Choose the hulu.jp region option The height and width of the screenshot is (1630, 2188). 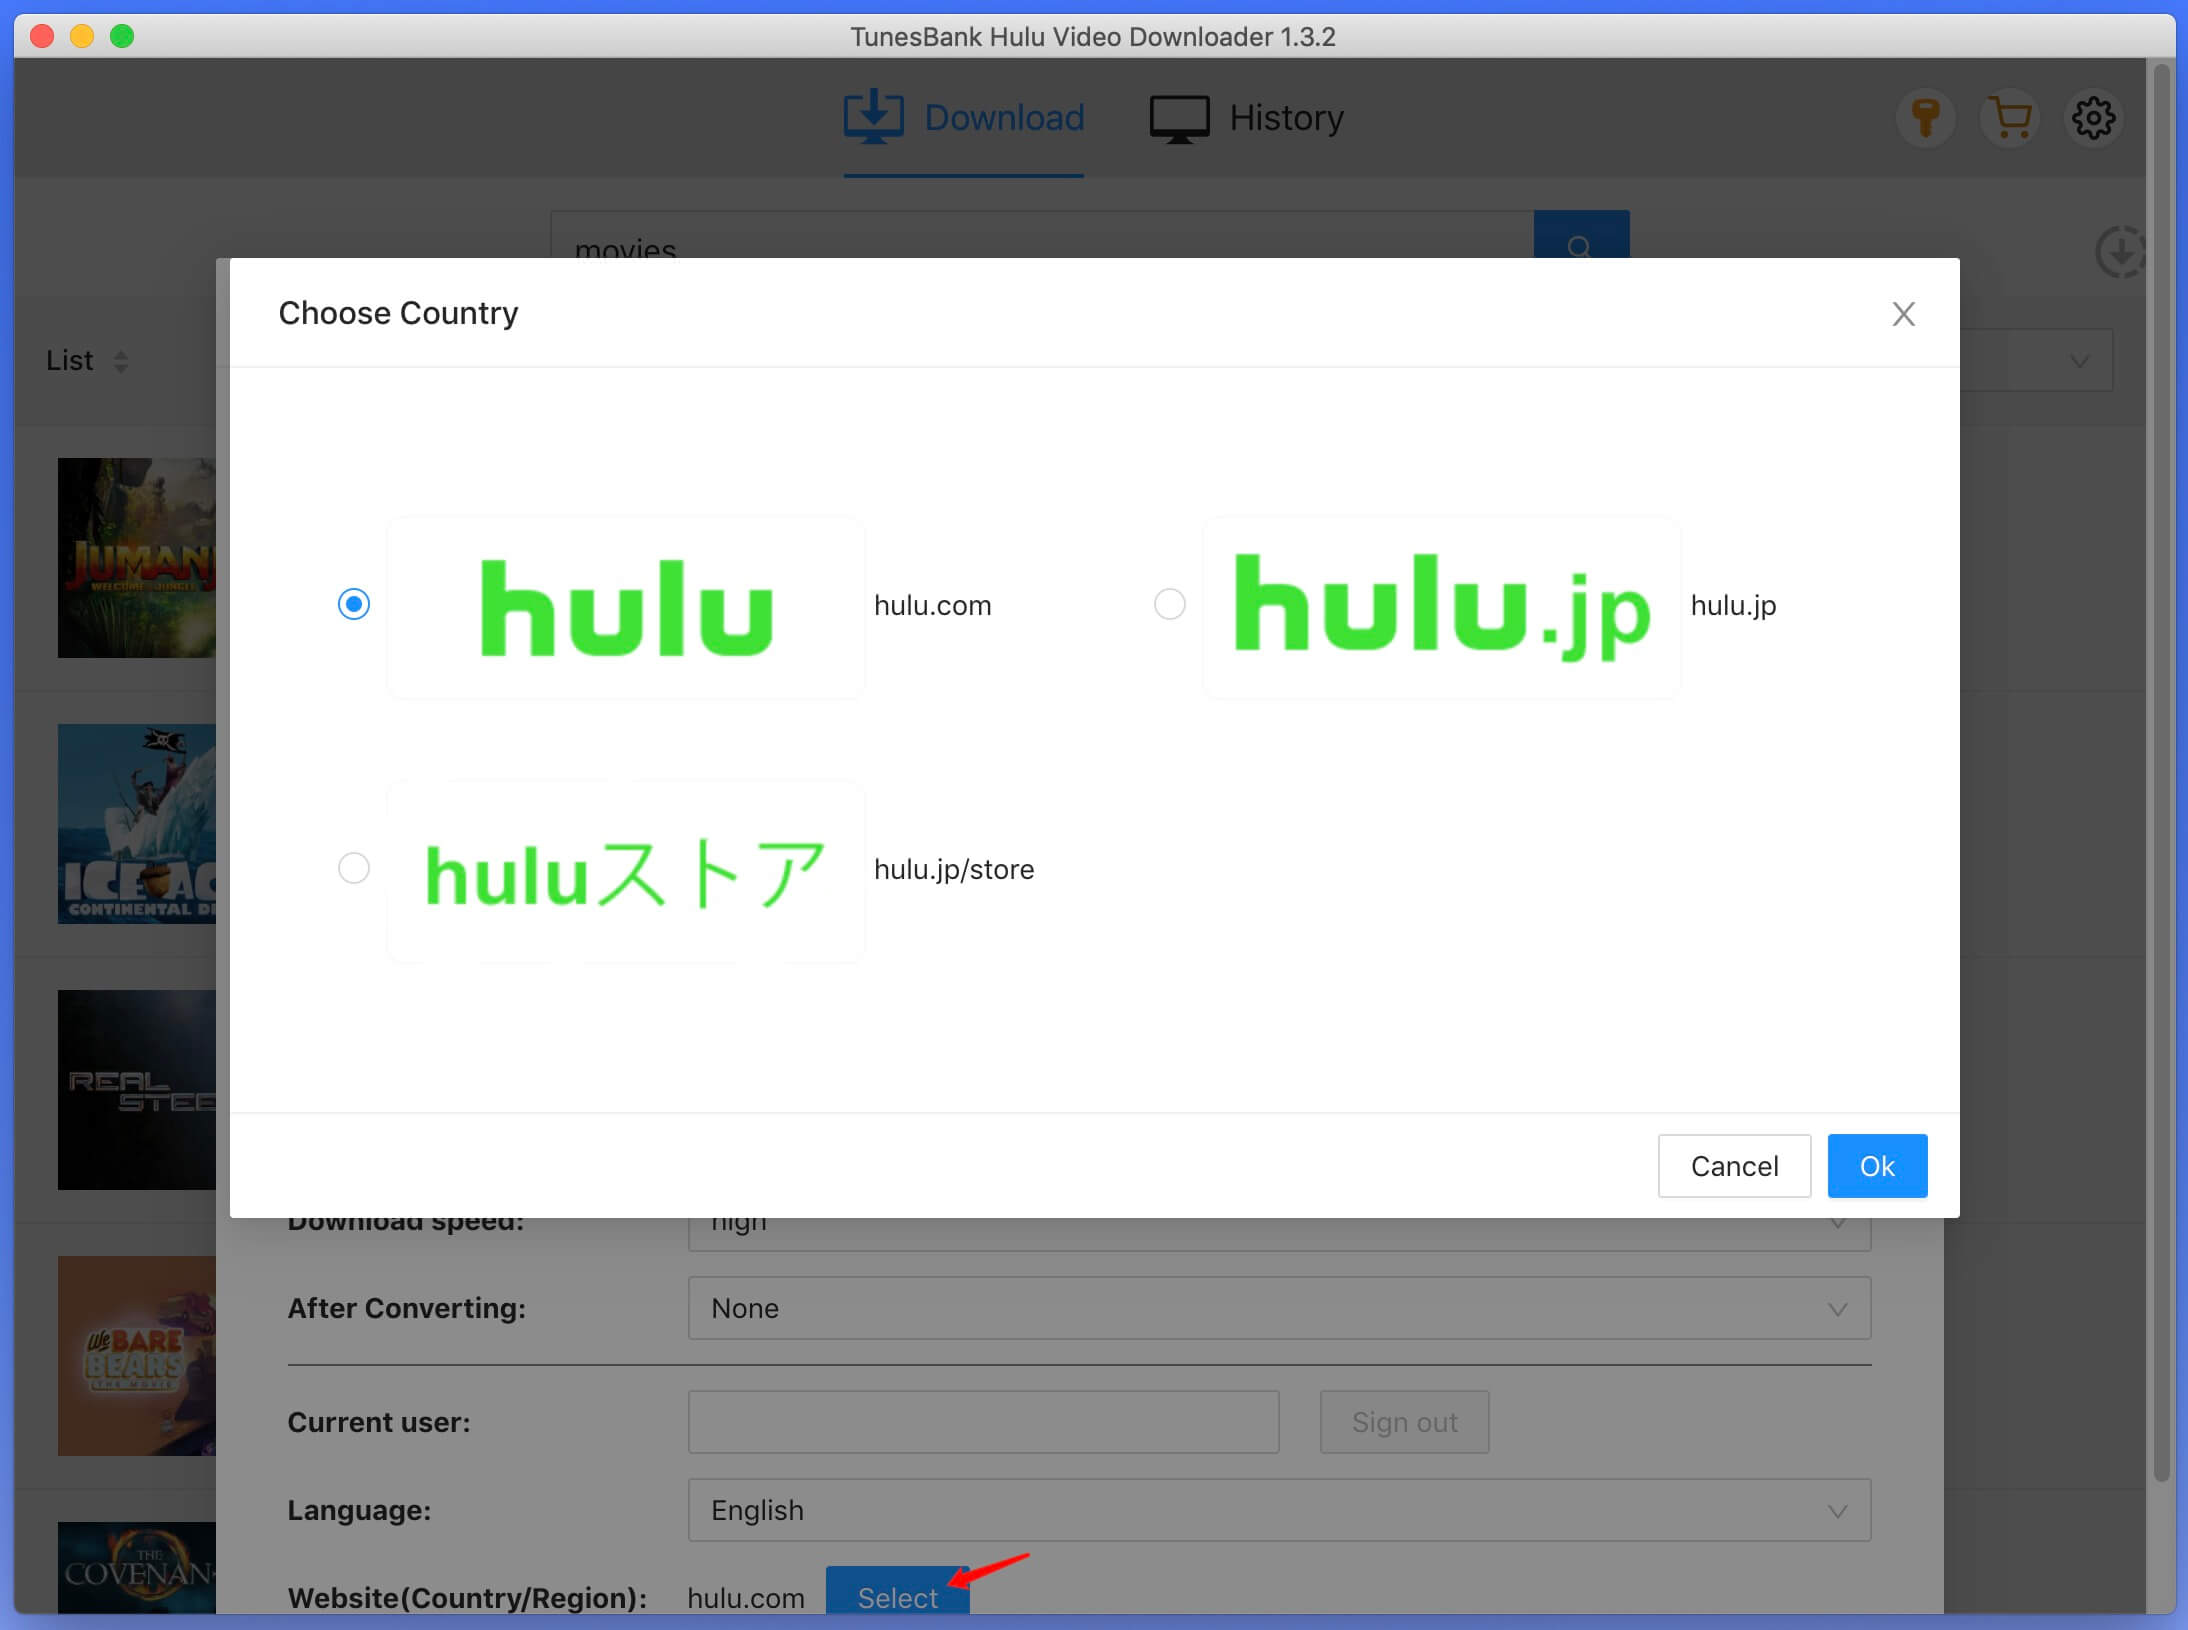[x=1168, y=604]
